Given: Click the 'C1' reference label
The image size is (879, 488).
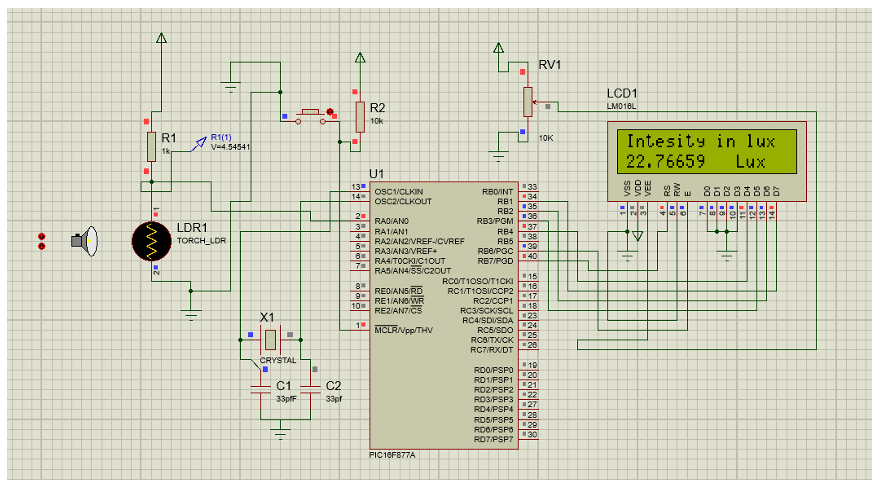Looking at the screenshot, I should [x=284, y=386].
